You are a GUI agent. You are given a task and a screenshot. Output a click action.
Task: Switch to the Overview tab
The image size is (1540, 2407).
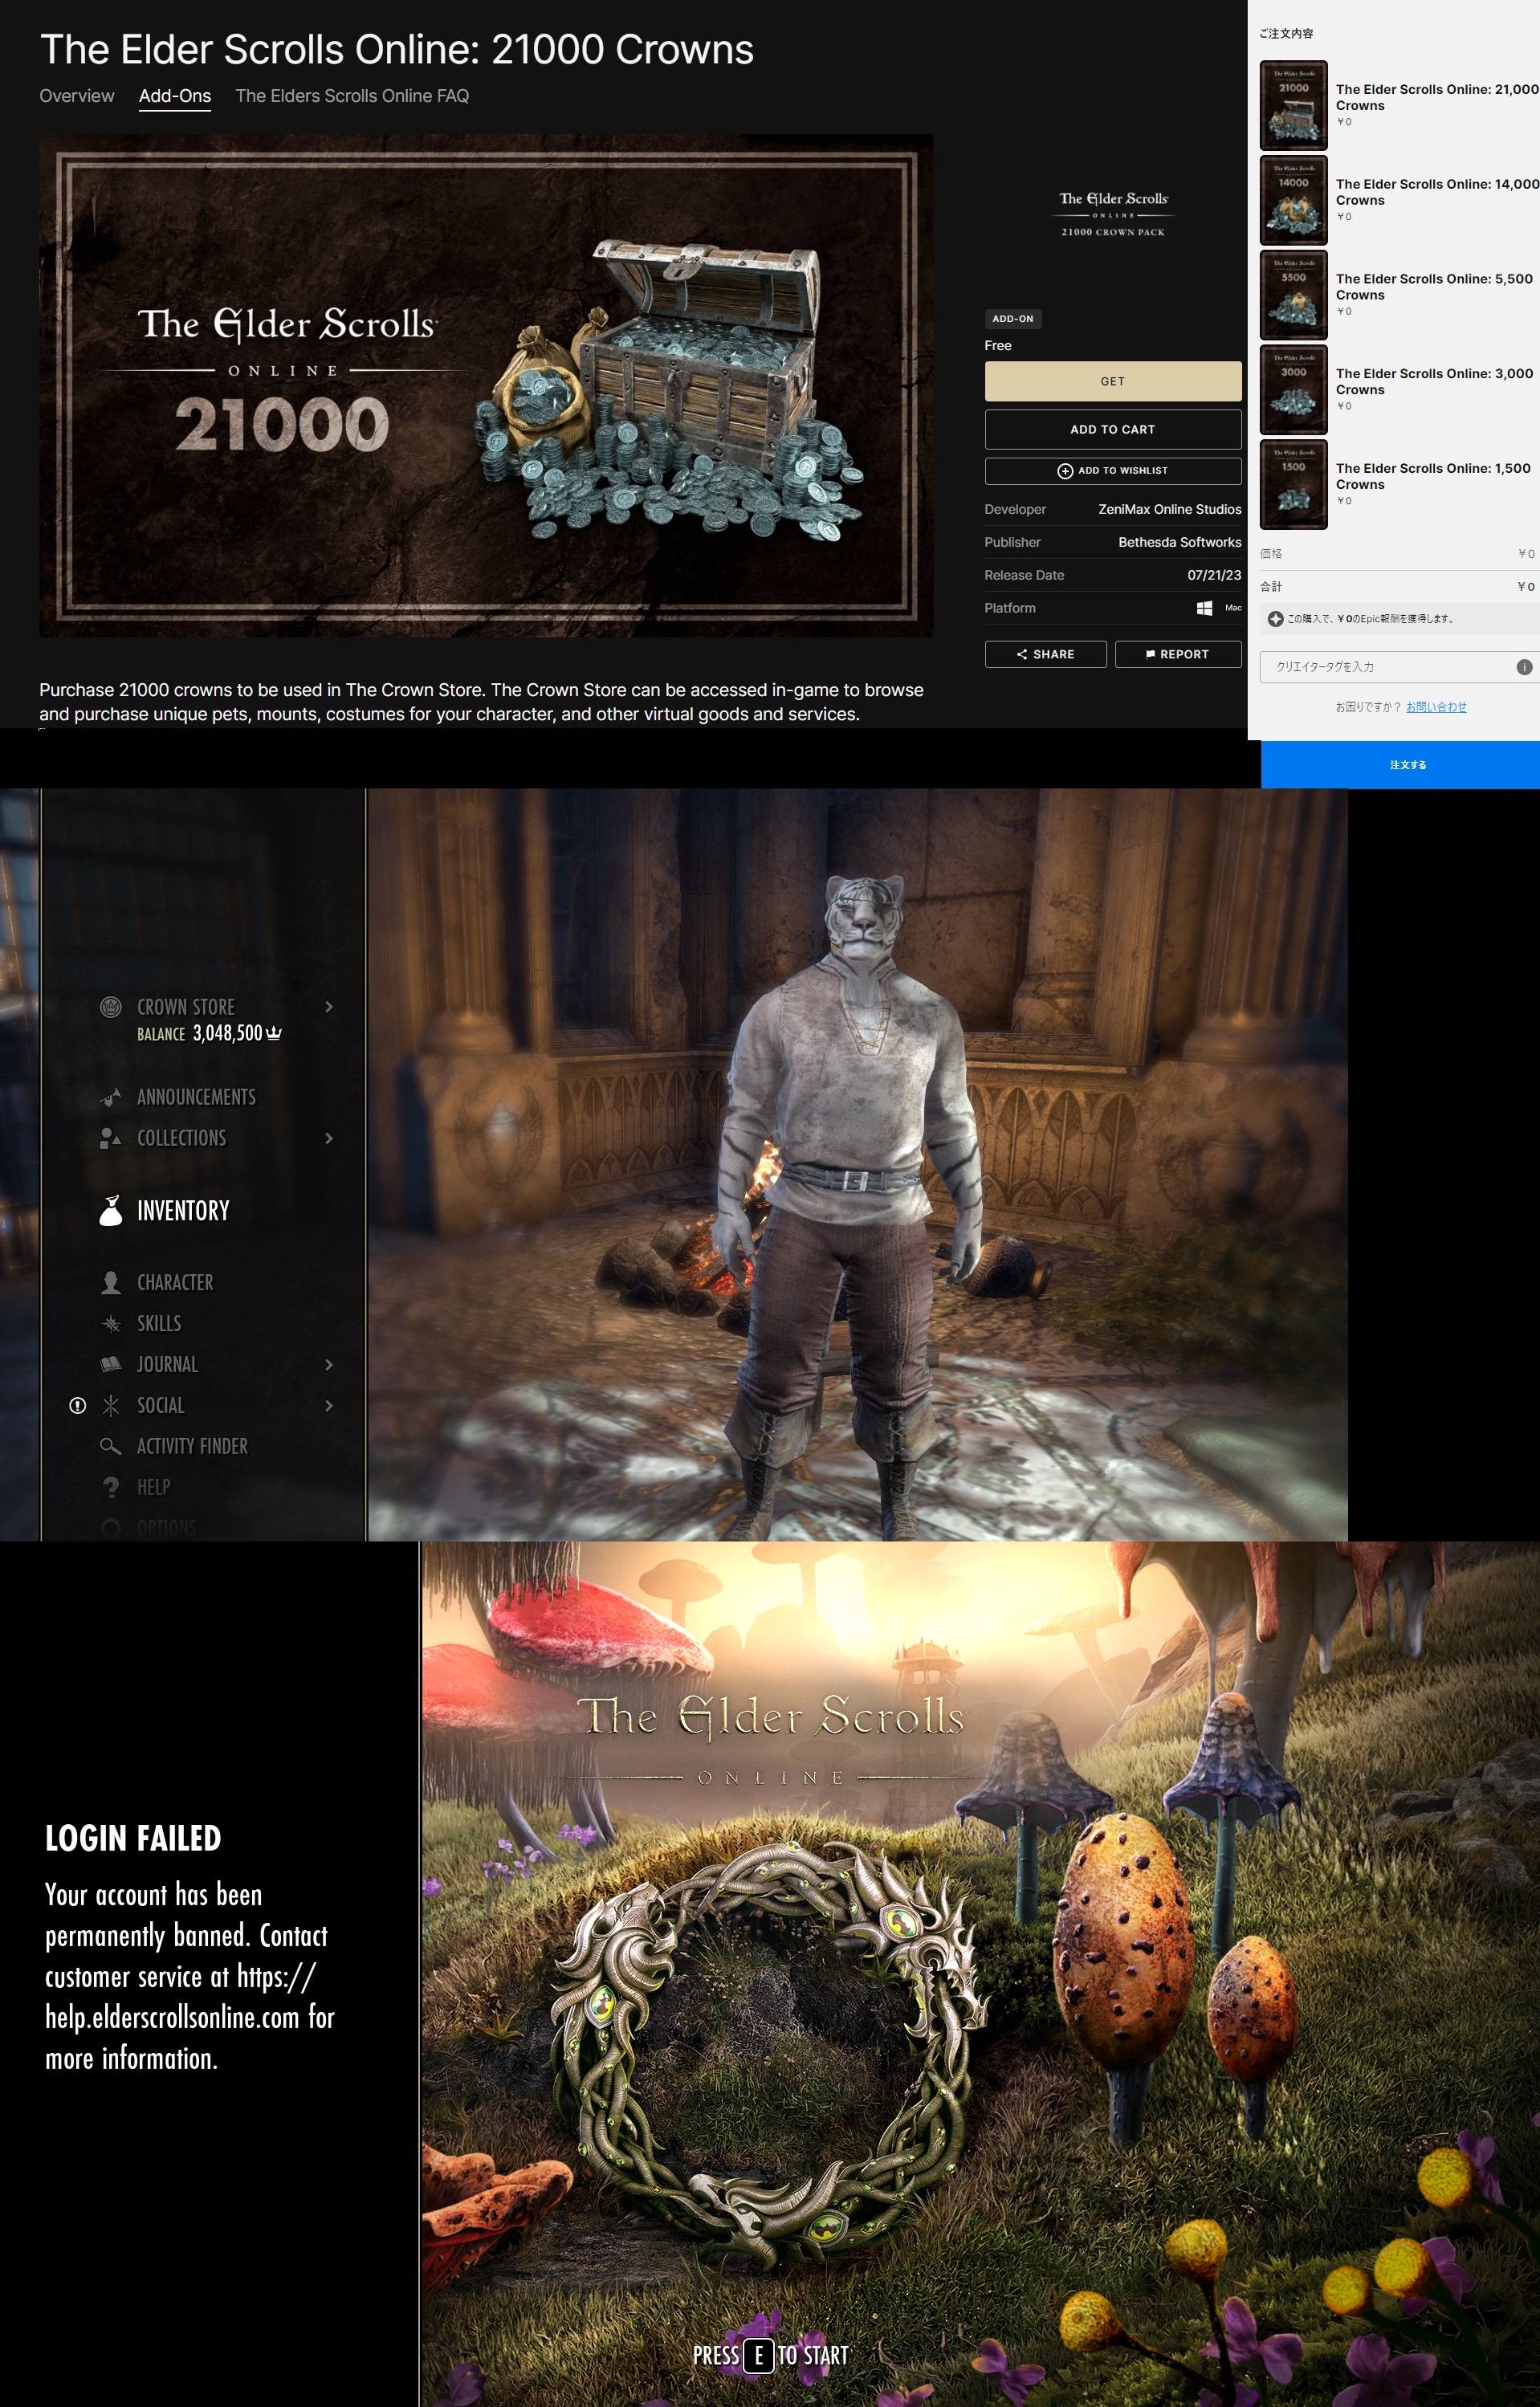pos(77,96)
